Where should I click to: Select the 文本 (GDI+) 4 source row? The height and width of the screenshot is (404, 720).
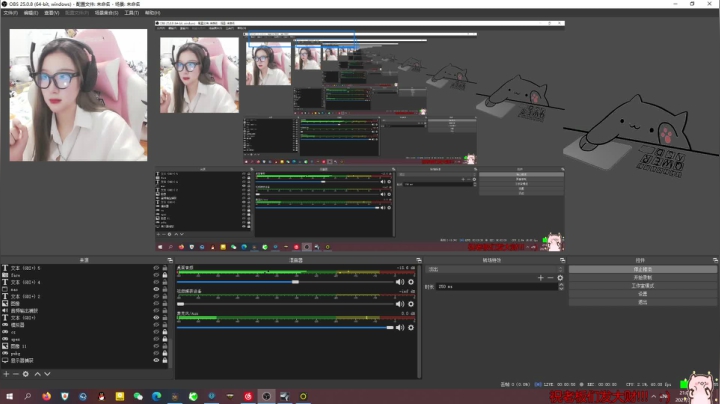(85, 282)
